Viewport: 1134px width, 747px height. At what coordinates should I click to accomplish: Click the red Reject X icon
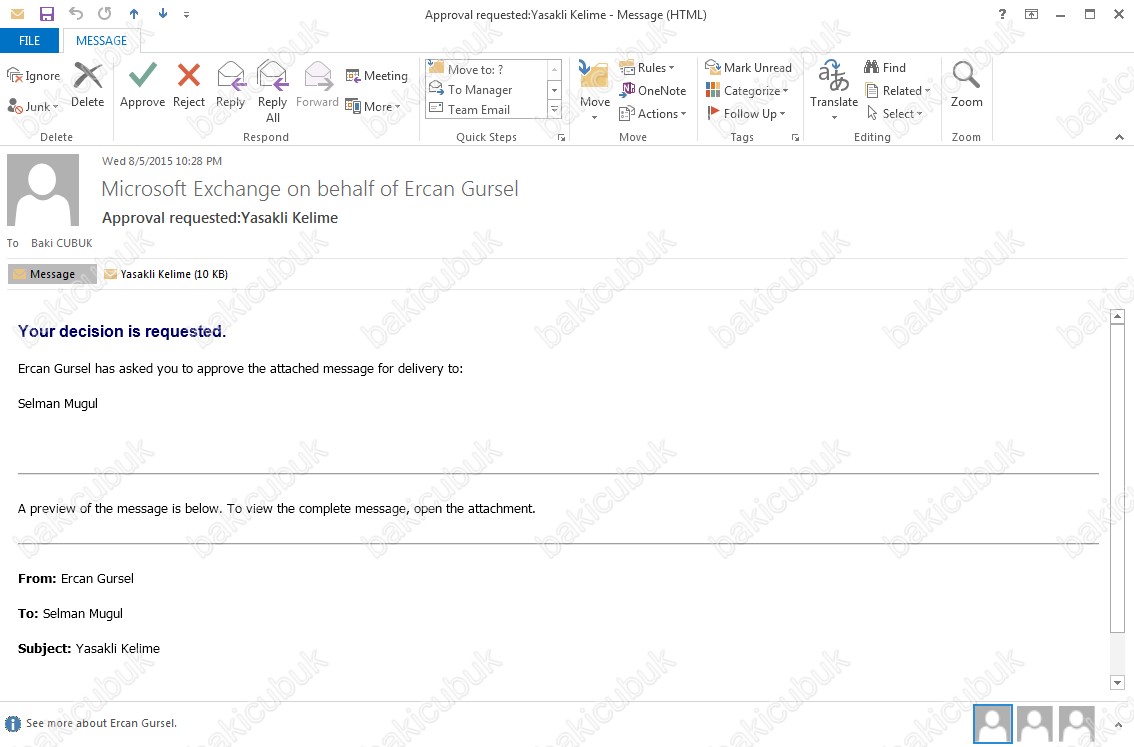(x=188, y=76)
